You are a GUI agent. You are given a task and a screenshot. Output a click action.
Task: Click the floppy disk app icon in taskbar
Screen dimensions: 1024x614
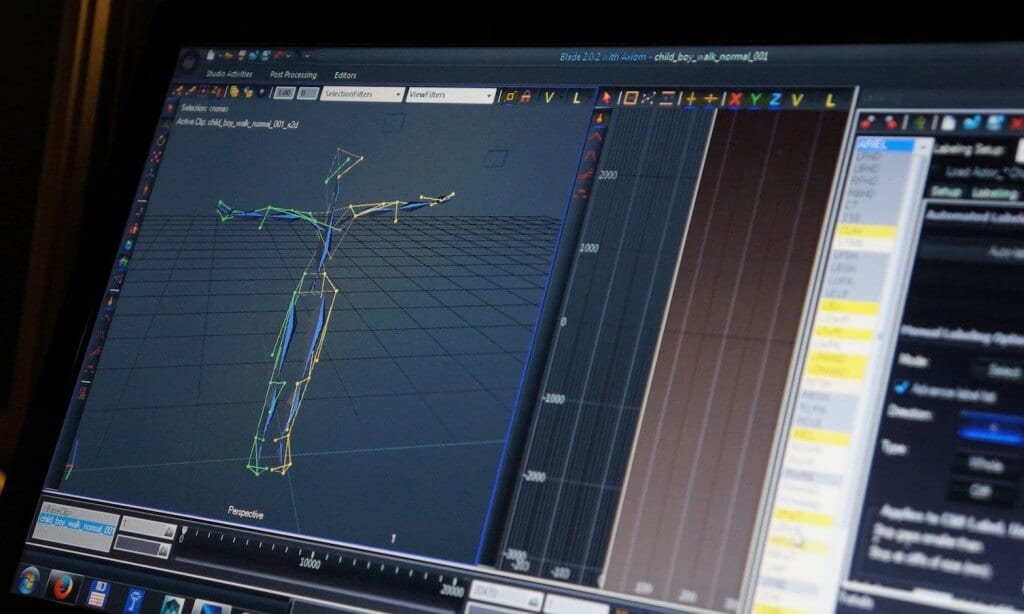tap(98, 593)
